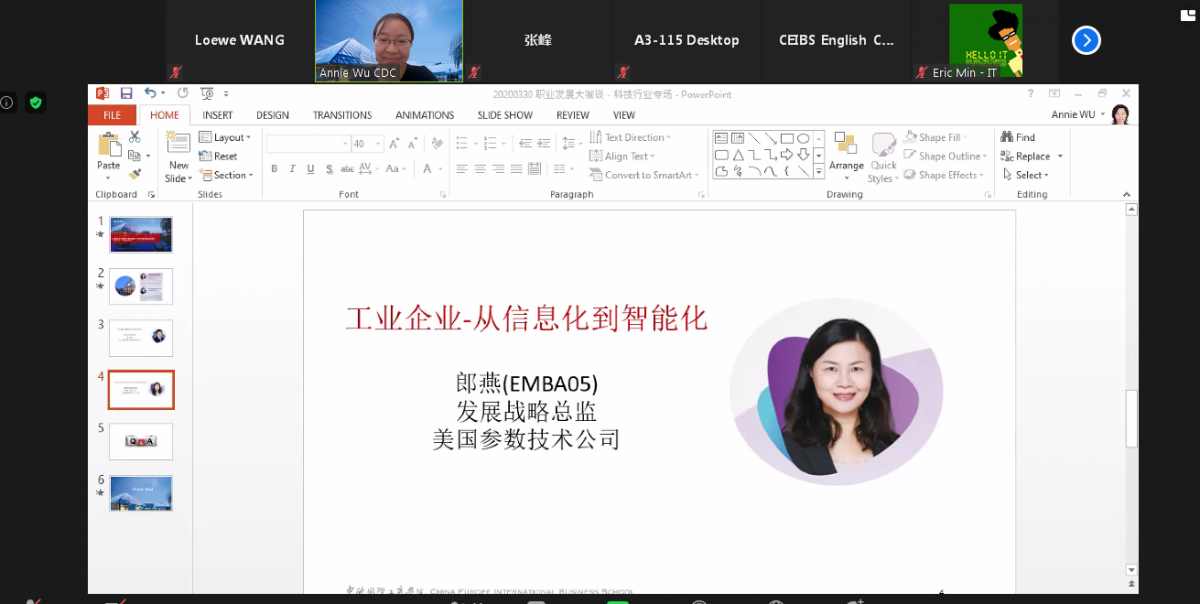
Task: Switch to the ANIMATIONS tab
Action: pyautogui.click(x=424, y=115)
